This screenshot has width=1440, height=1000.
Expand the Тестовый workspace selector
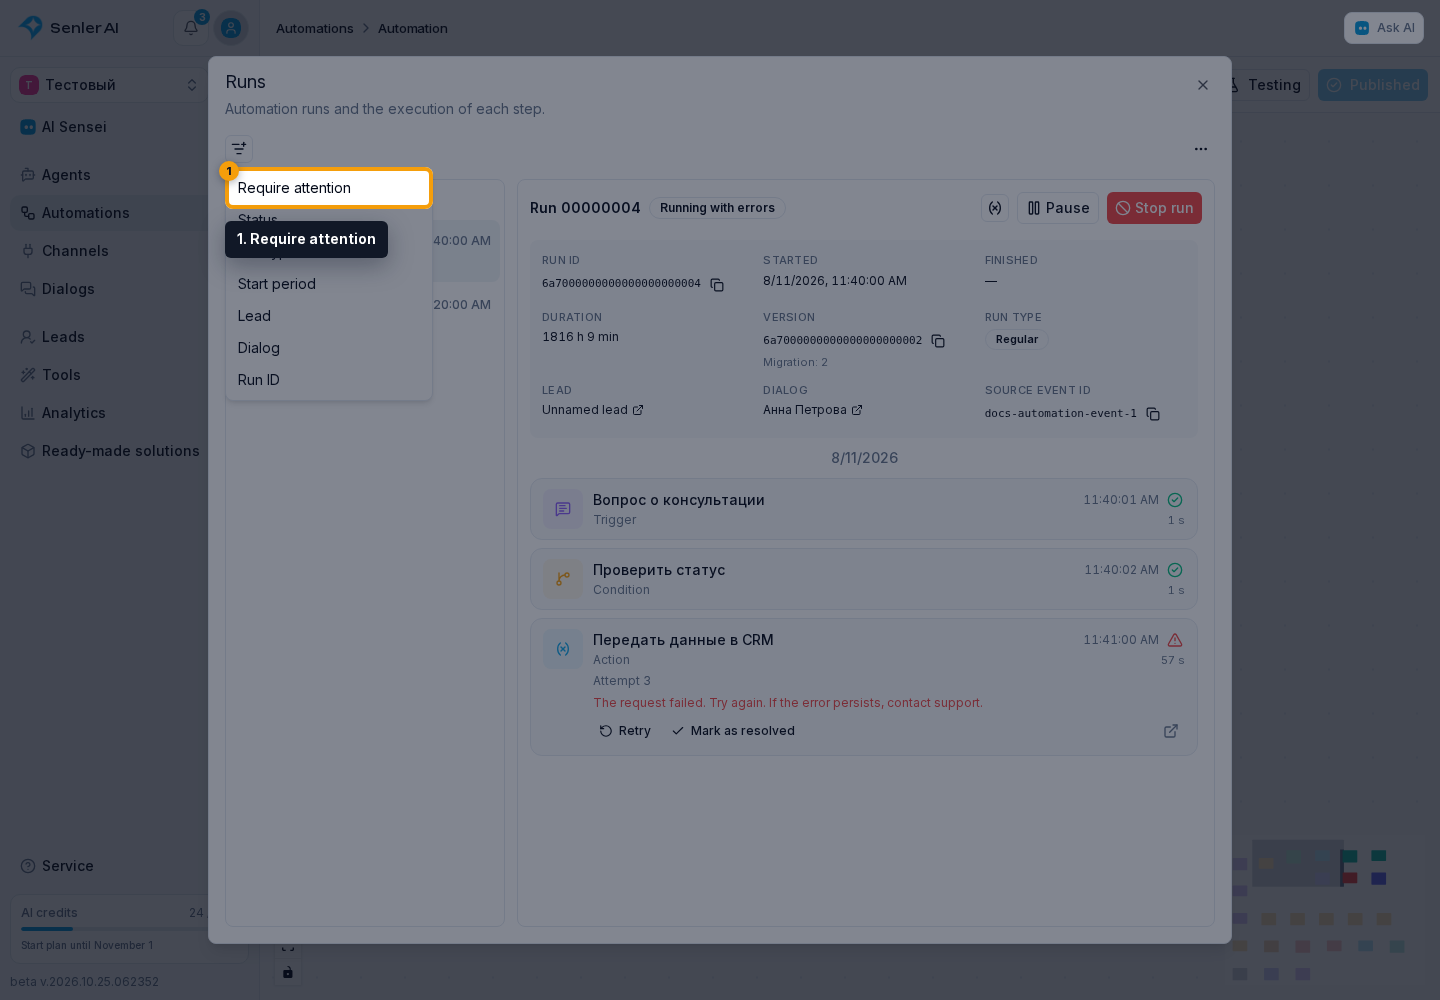coord(109,85)
